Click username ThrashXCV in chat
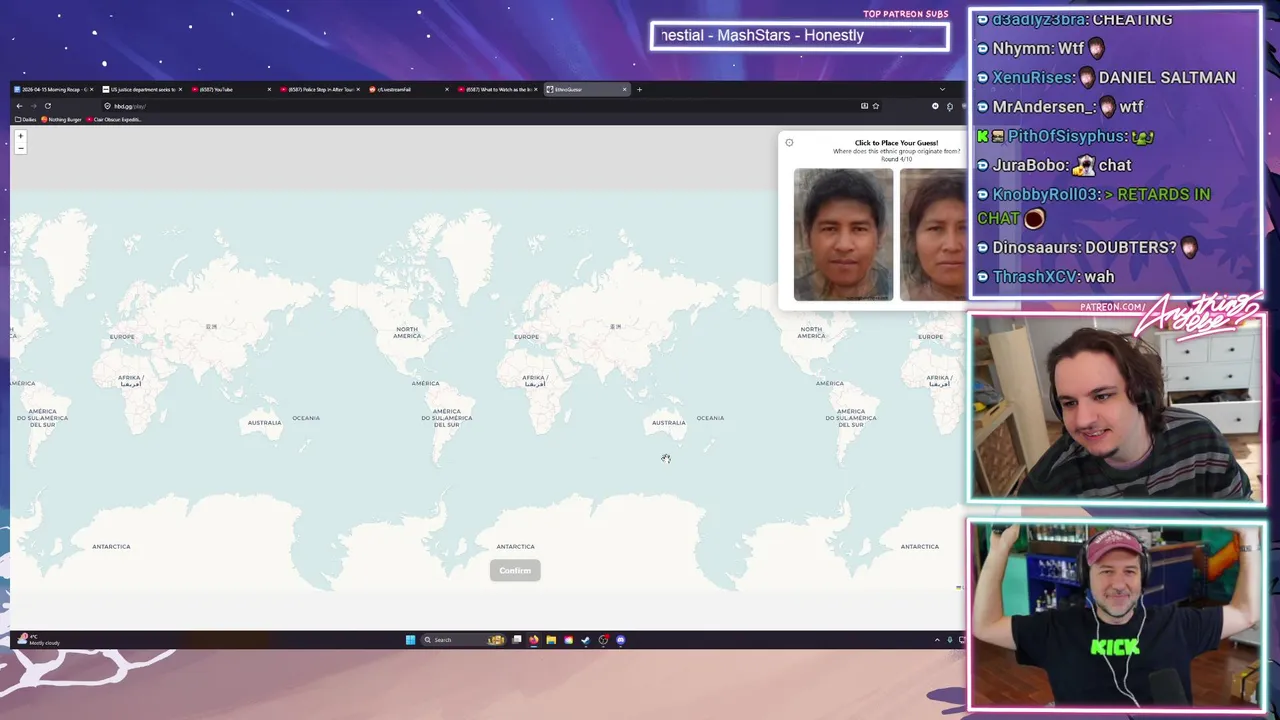Screen dimensions: 1280x720 tap(1036, 276)
